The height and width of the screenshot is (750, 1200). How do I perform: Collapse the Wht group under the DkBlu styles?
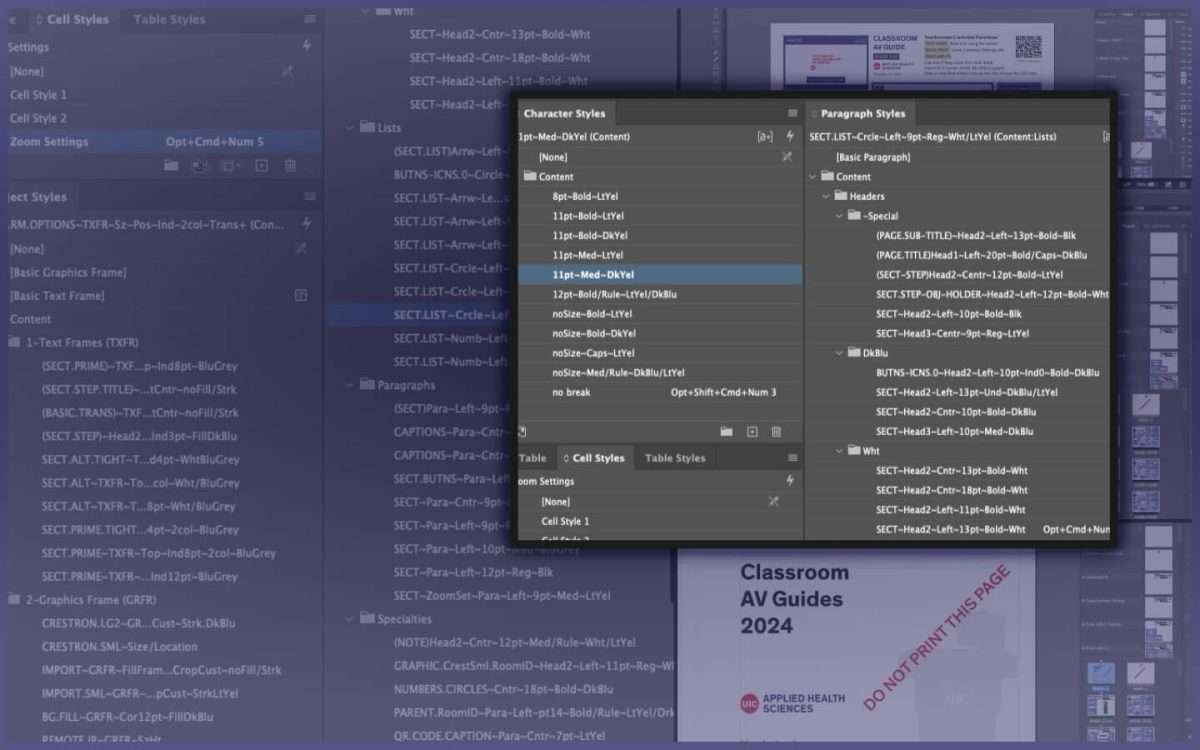point(840,451)
